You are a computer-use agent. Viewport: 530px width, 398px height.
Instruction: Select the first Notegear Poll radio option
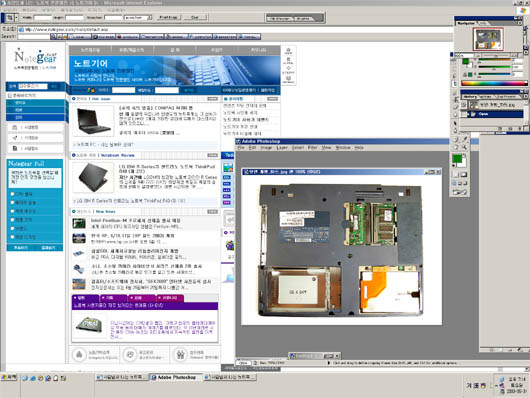12,194
